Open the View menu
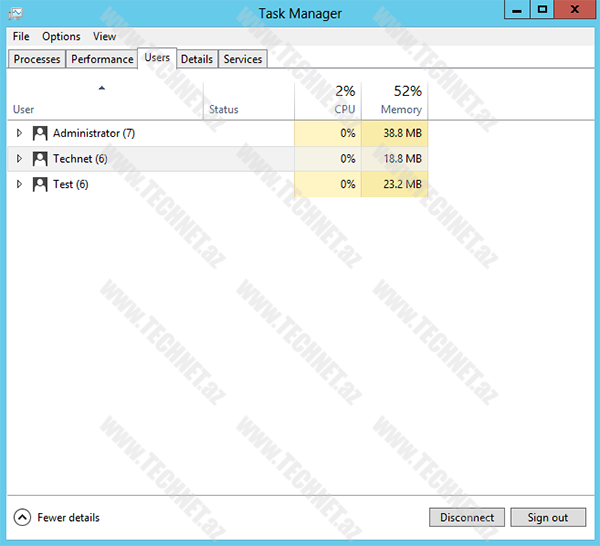 pos(104,36)
